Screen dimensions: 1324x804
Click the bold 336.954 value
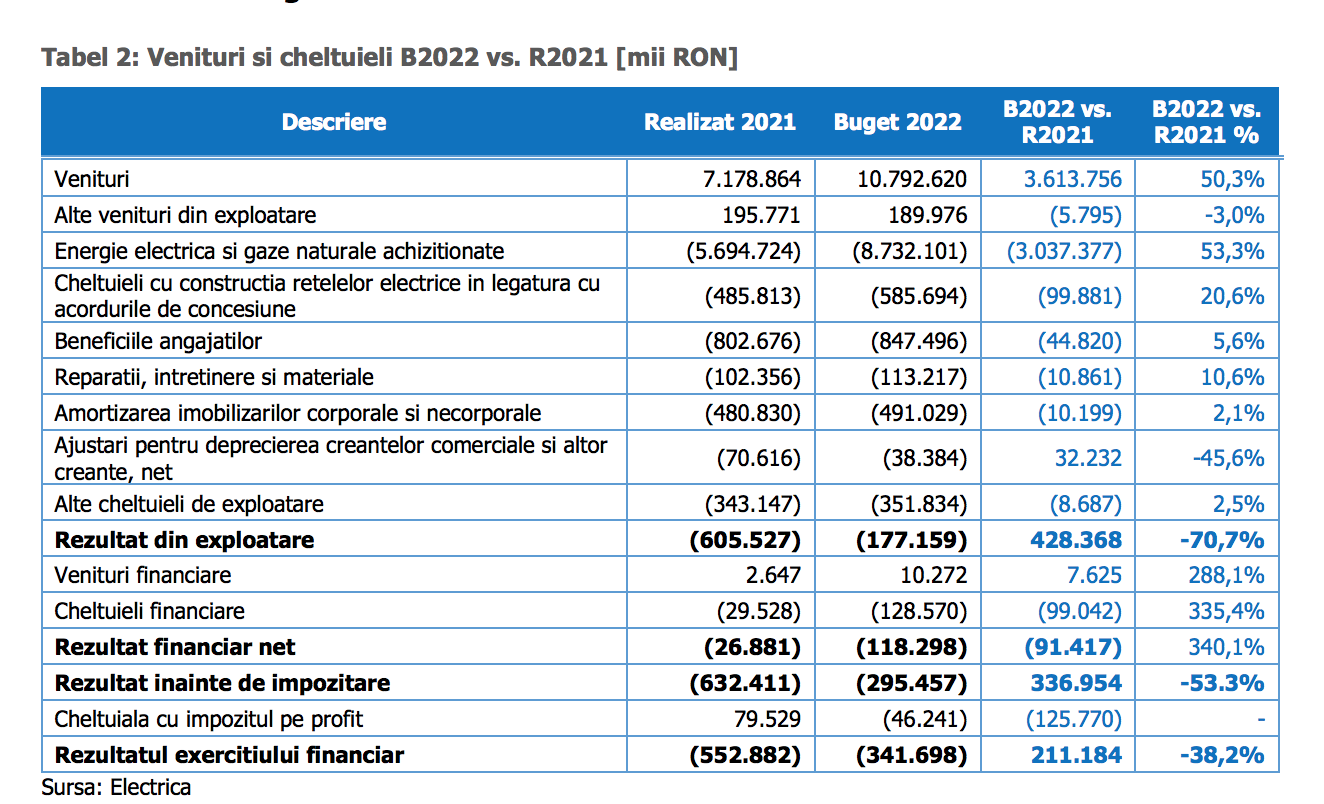pyautogui.click(x=1076, y=683)
